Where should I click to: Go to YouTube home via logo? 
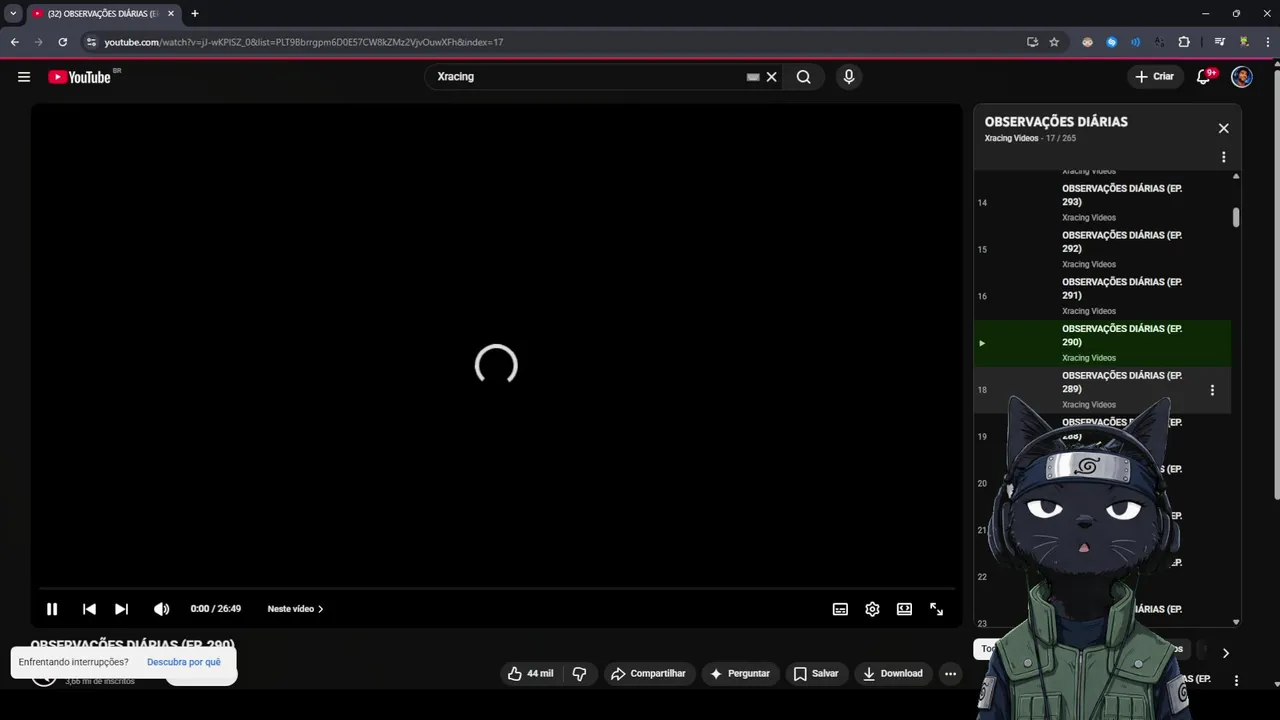point(80,77)
